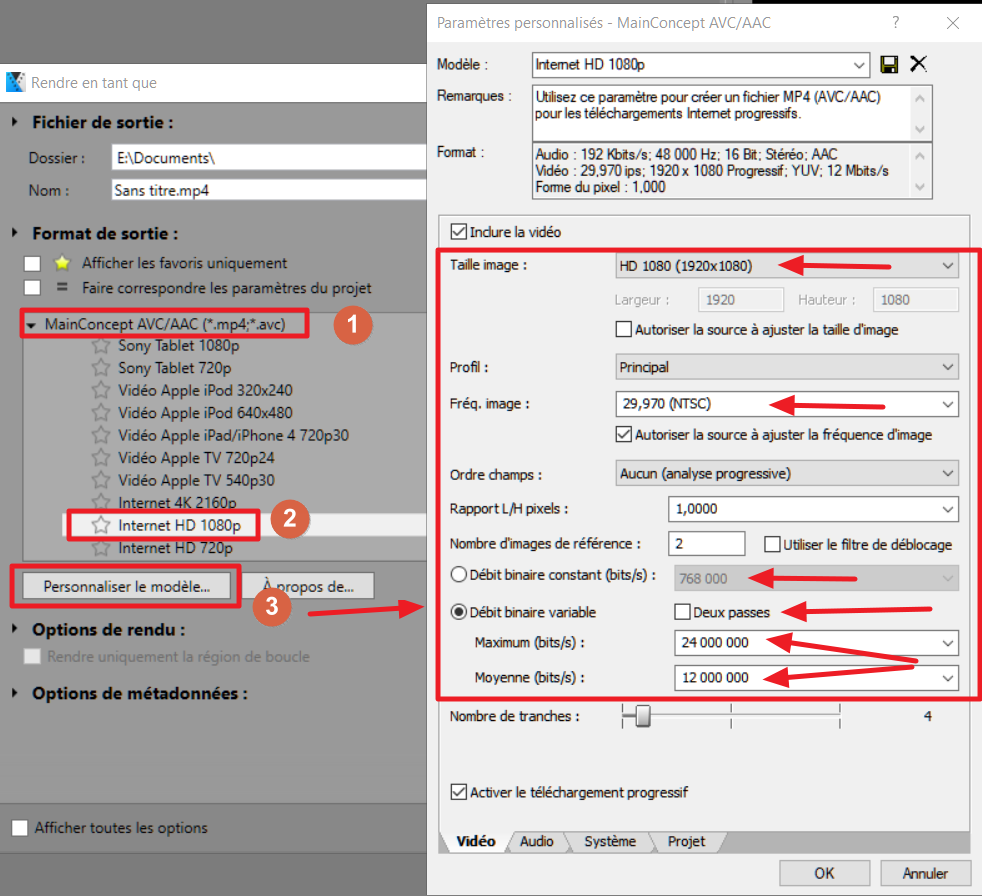Image resolution: width=988 pixels, height=896 pixels.
Task: Select Débit binaire variable radio button
Action: [x=459, y=612]
